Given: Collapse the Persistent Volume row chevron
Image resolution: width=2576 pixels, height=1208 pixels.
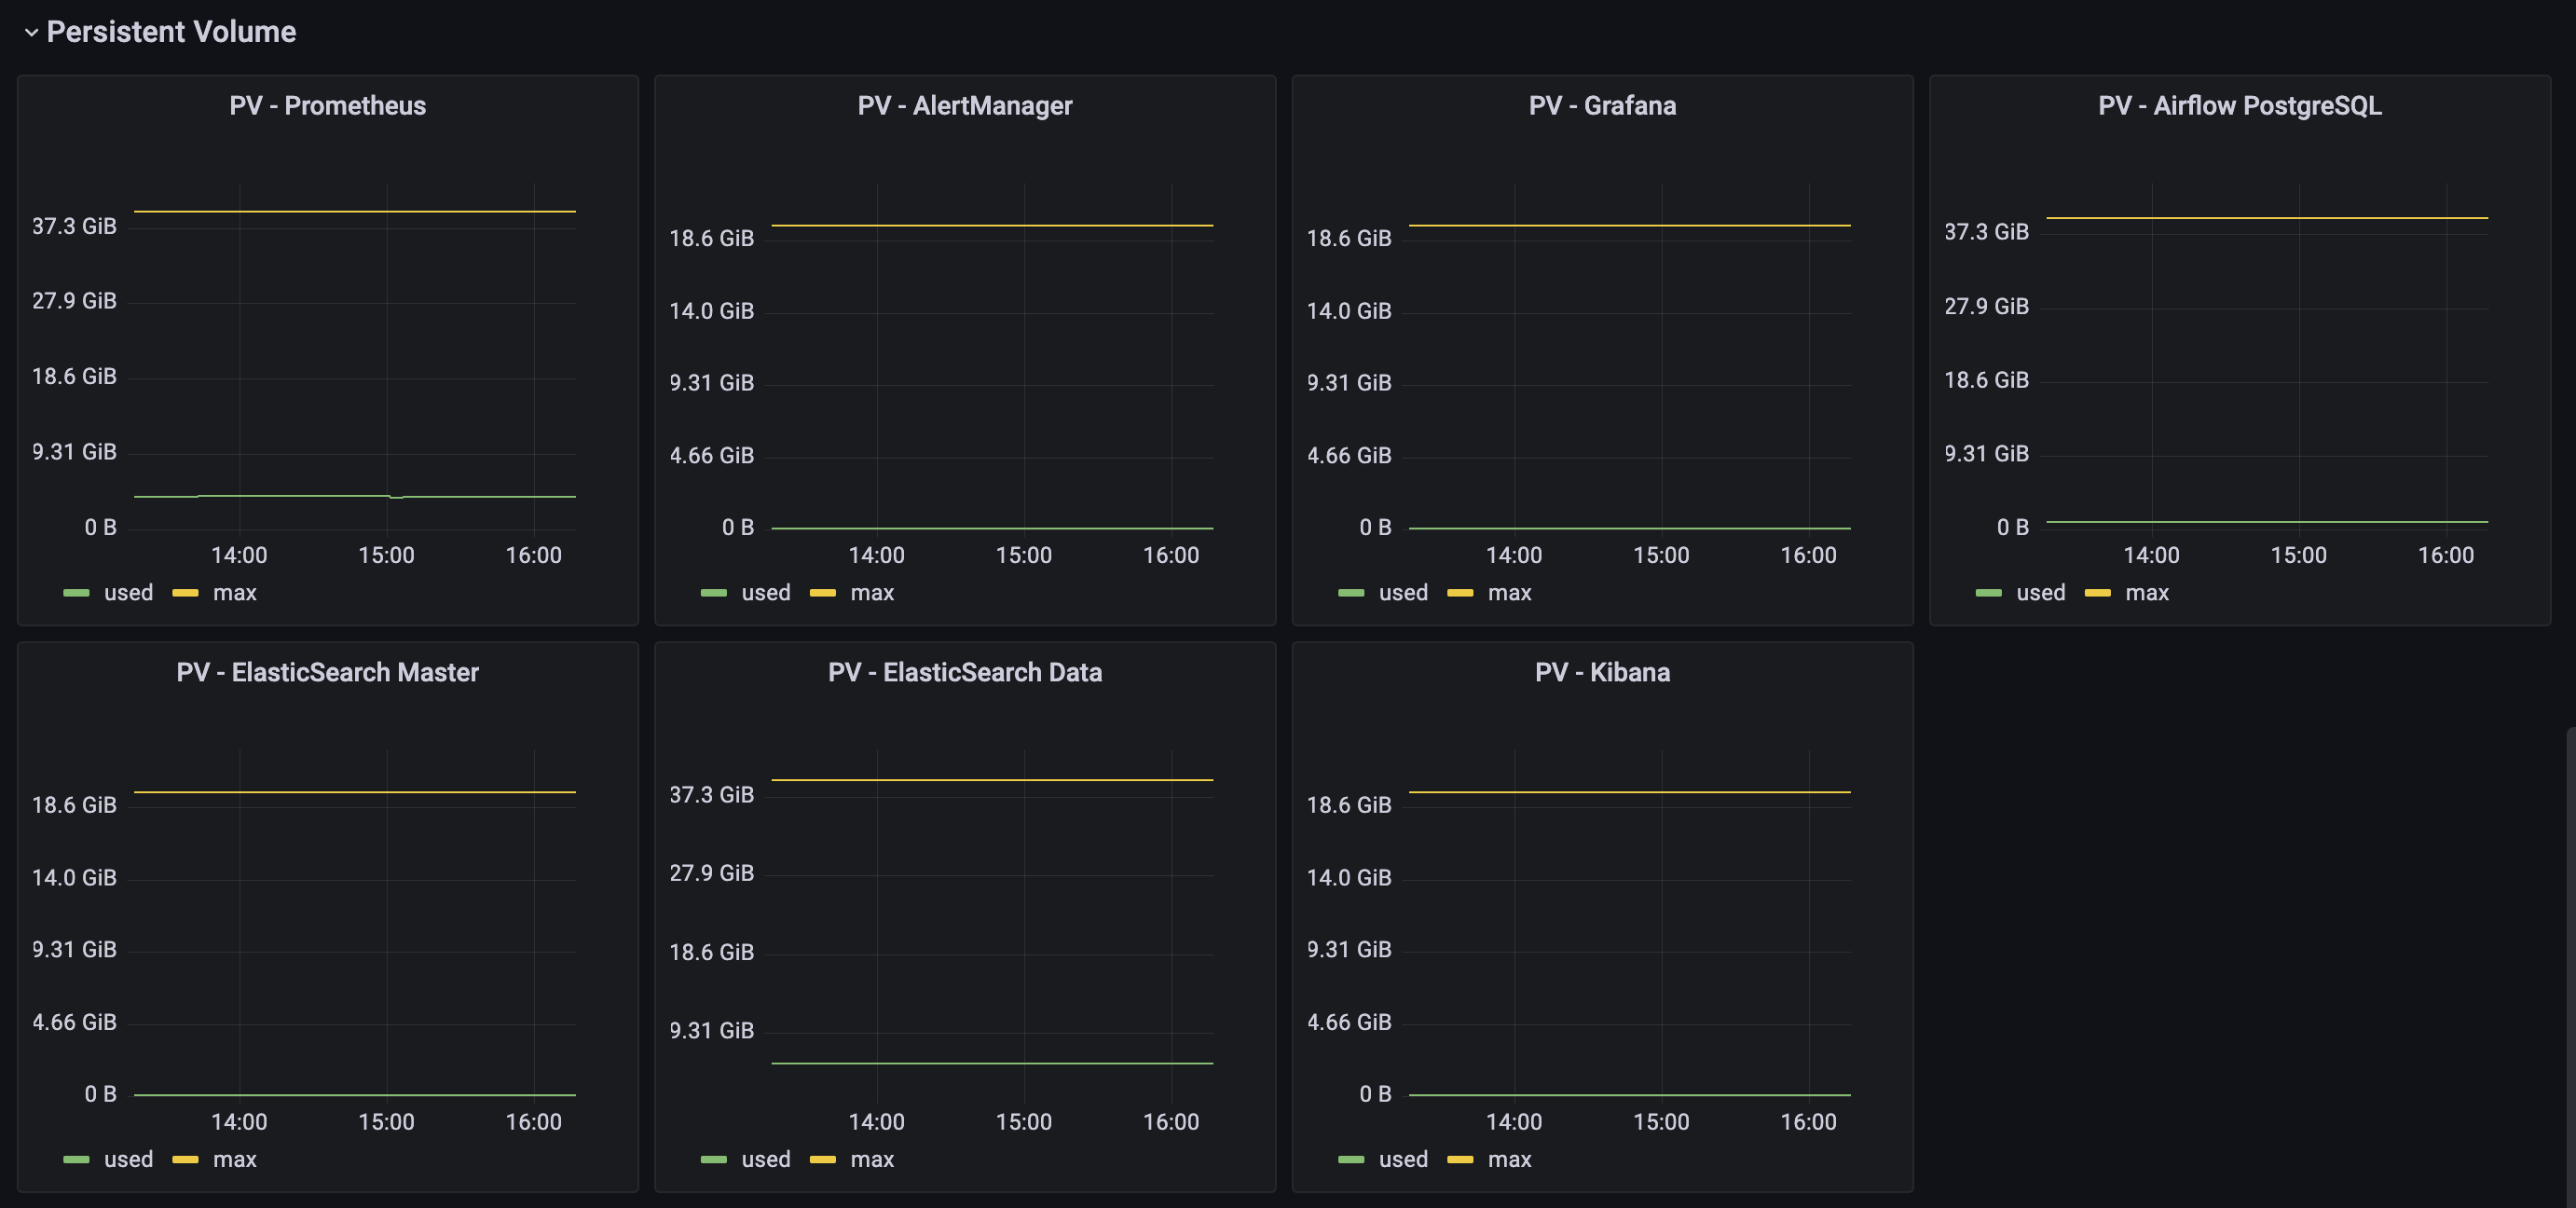Looking at the screenshot, I should [31, 33].
